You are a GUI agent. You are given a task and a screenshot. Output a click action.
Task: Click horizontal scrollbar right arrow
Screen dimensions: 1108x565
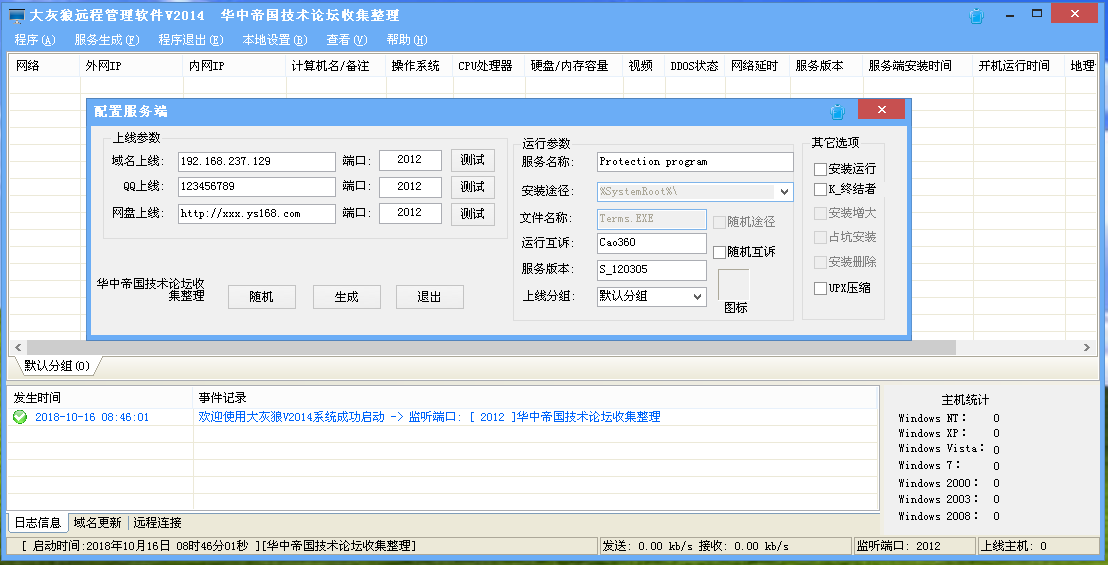1087,347
